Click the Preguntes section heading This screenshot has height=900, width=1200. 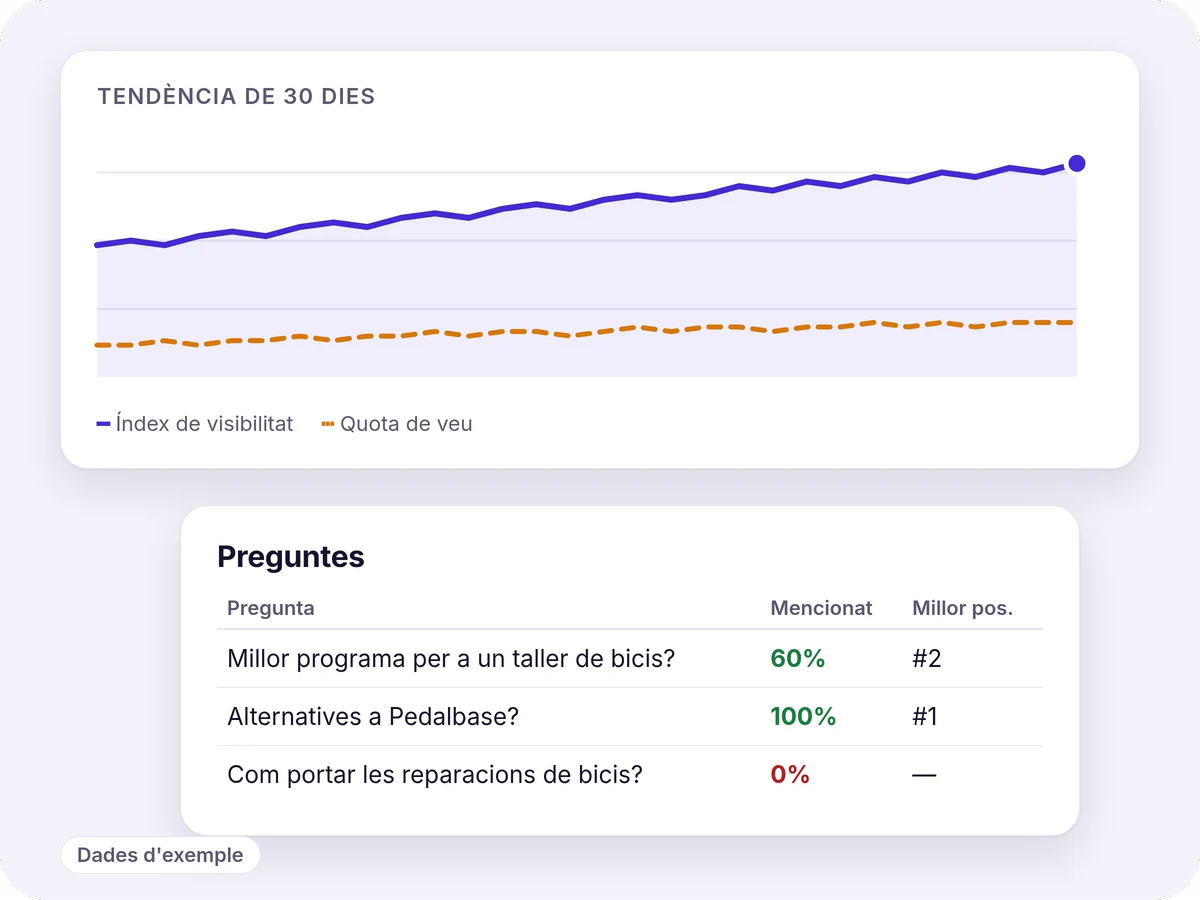(x=291, y=557)
